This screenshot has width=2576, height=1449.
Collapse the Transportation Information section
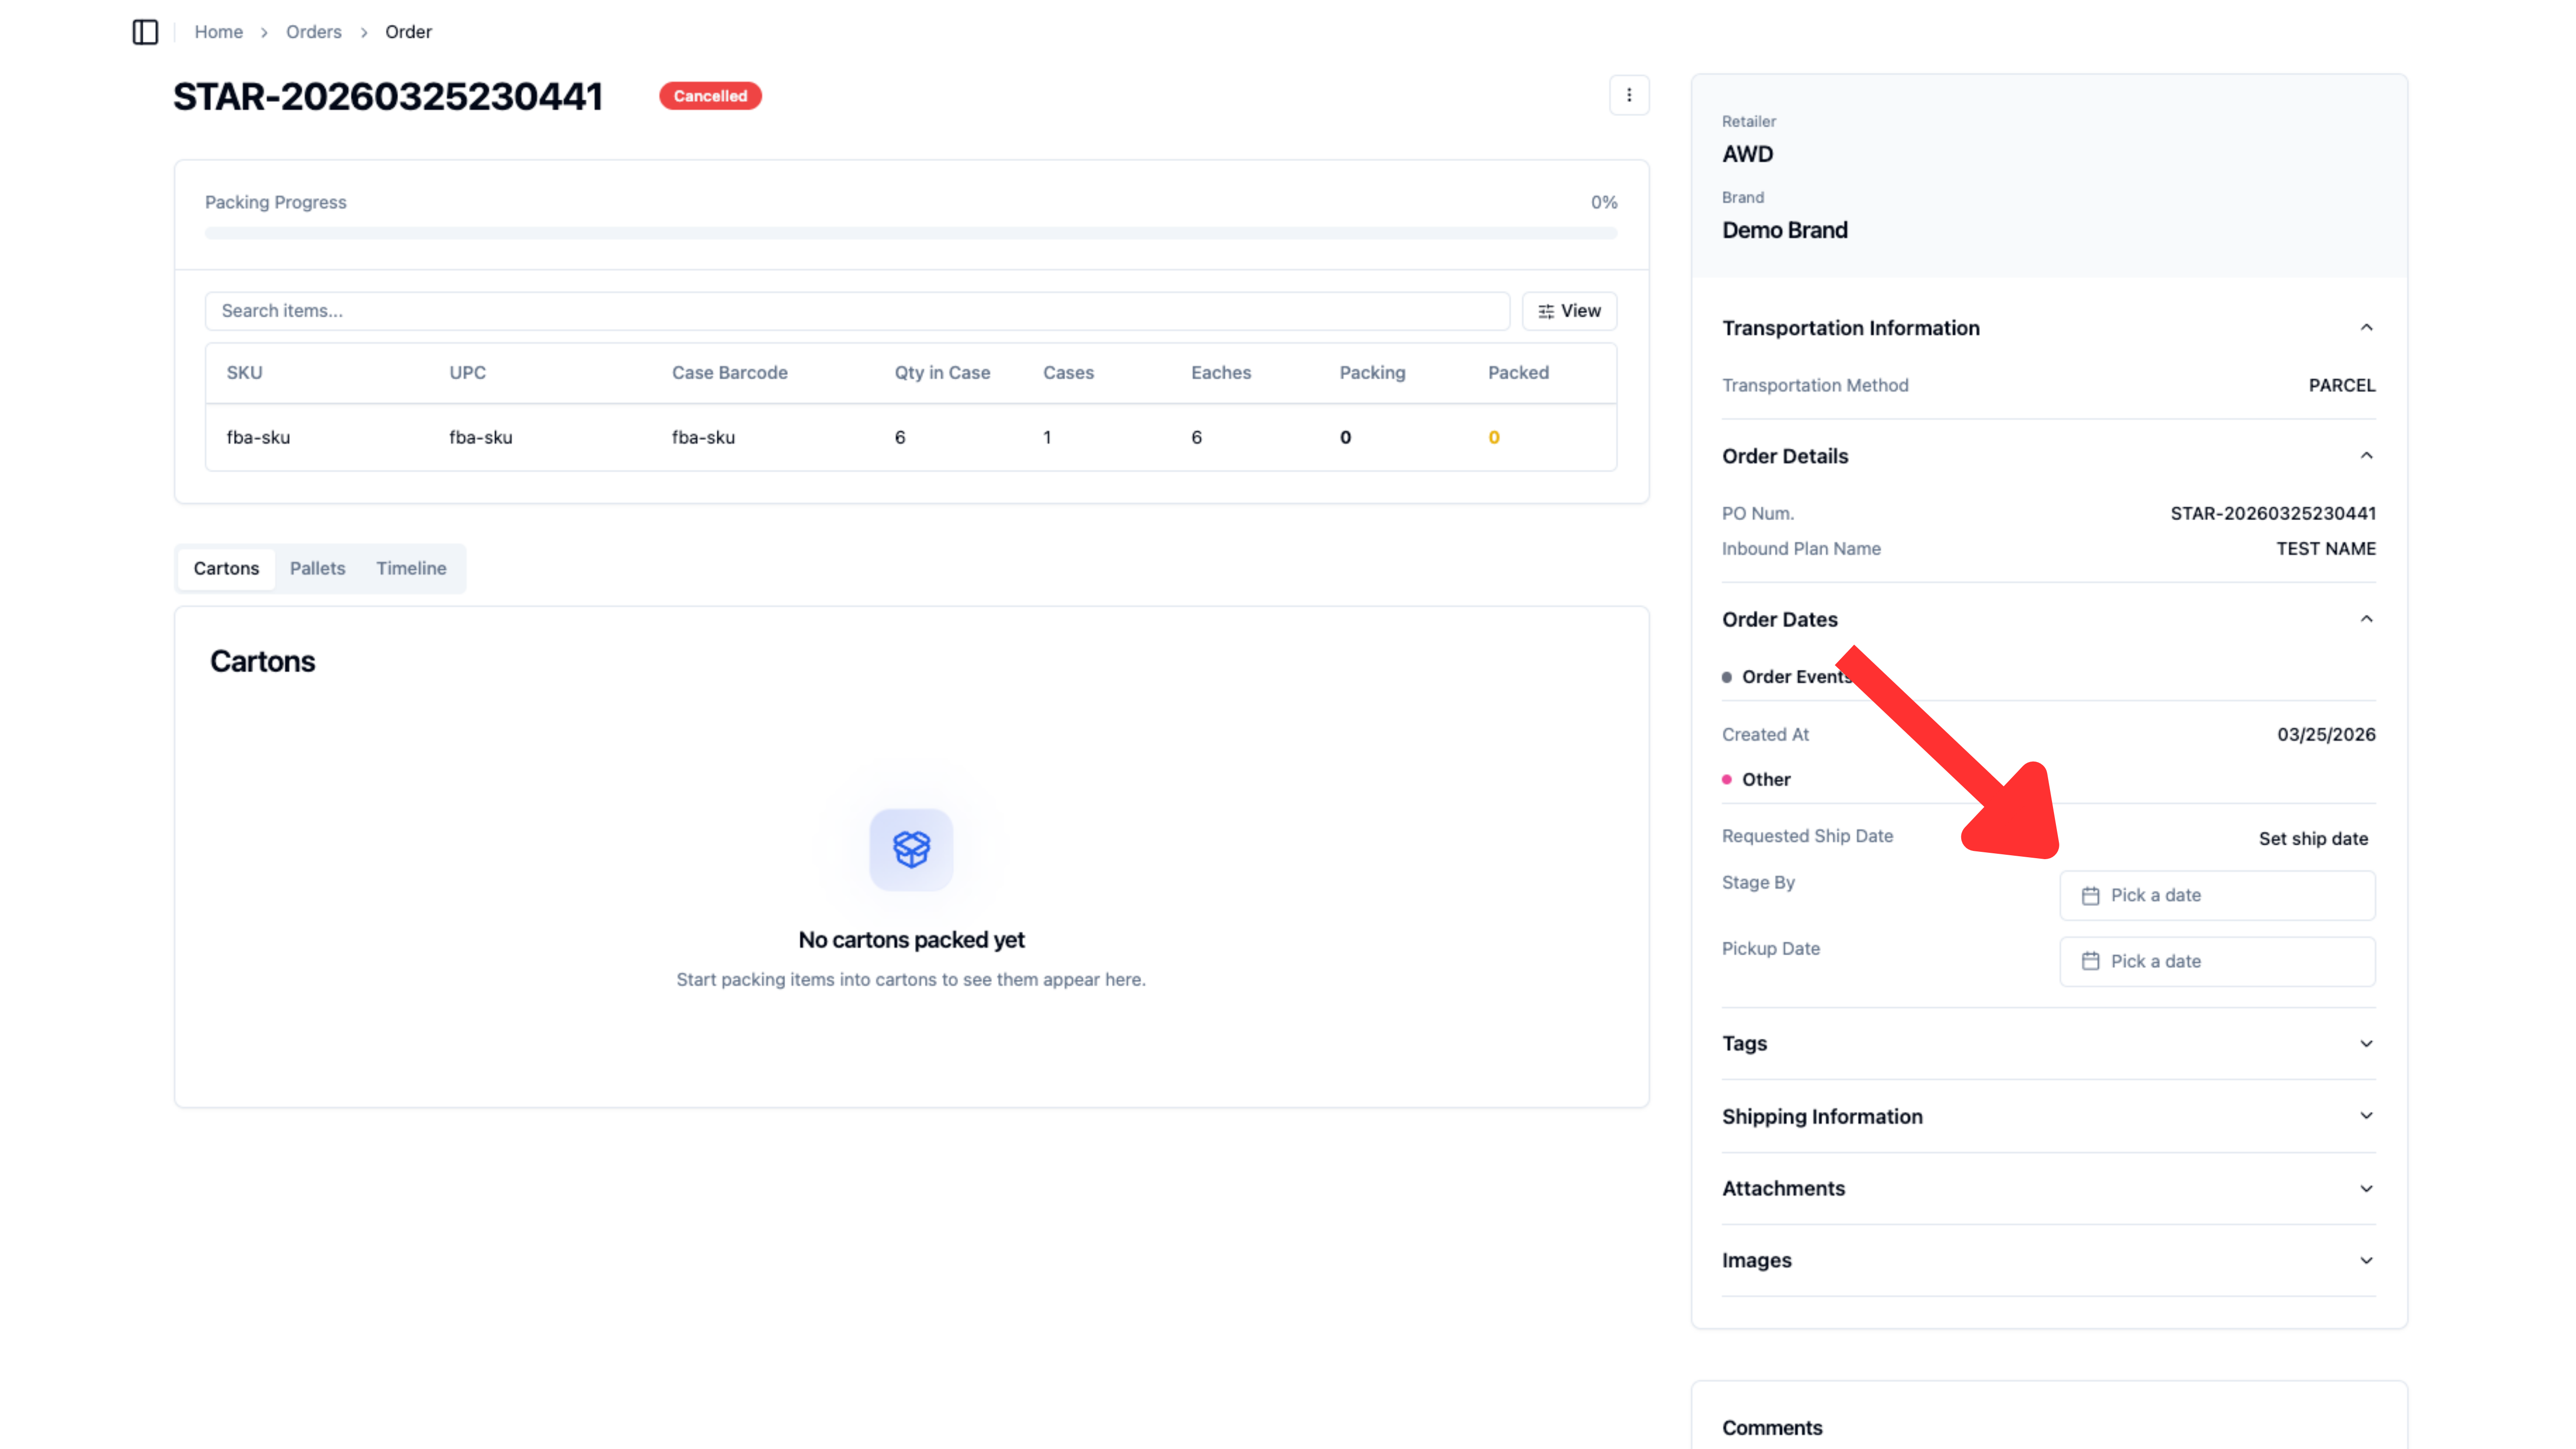click(2366, 328)
